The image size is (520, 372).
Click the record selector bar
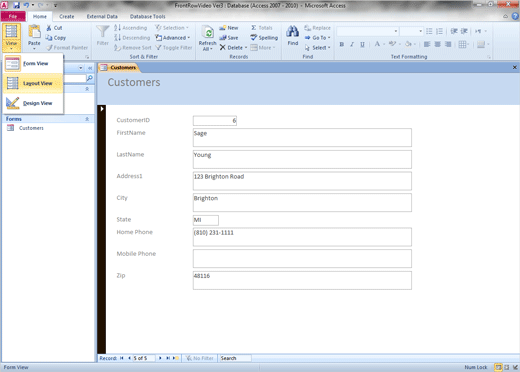tap(102, 229)
